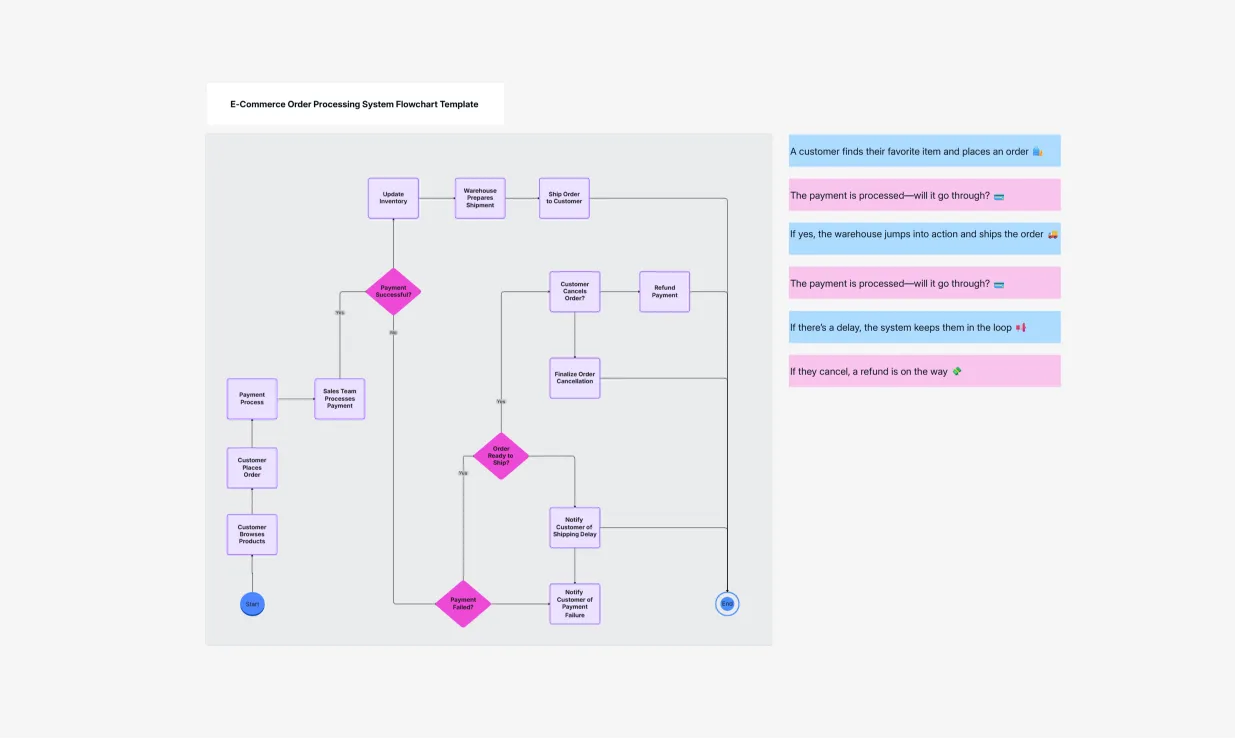Select the Notify Customer of Shipping Delay box
The width and height of the screenshot is (1235, 739).
pos(575,527)
